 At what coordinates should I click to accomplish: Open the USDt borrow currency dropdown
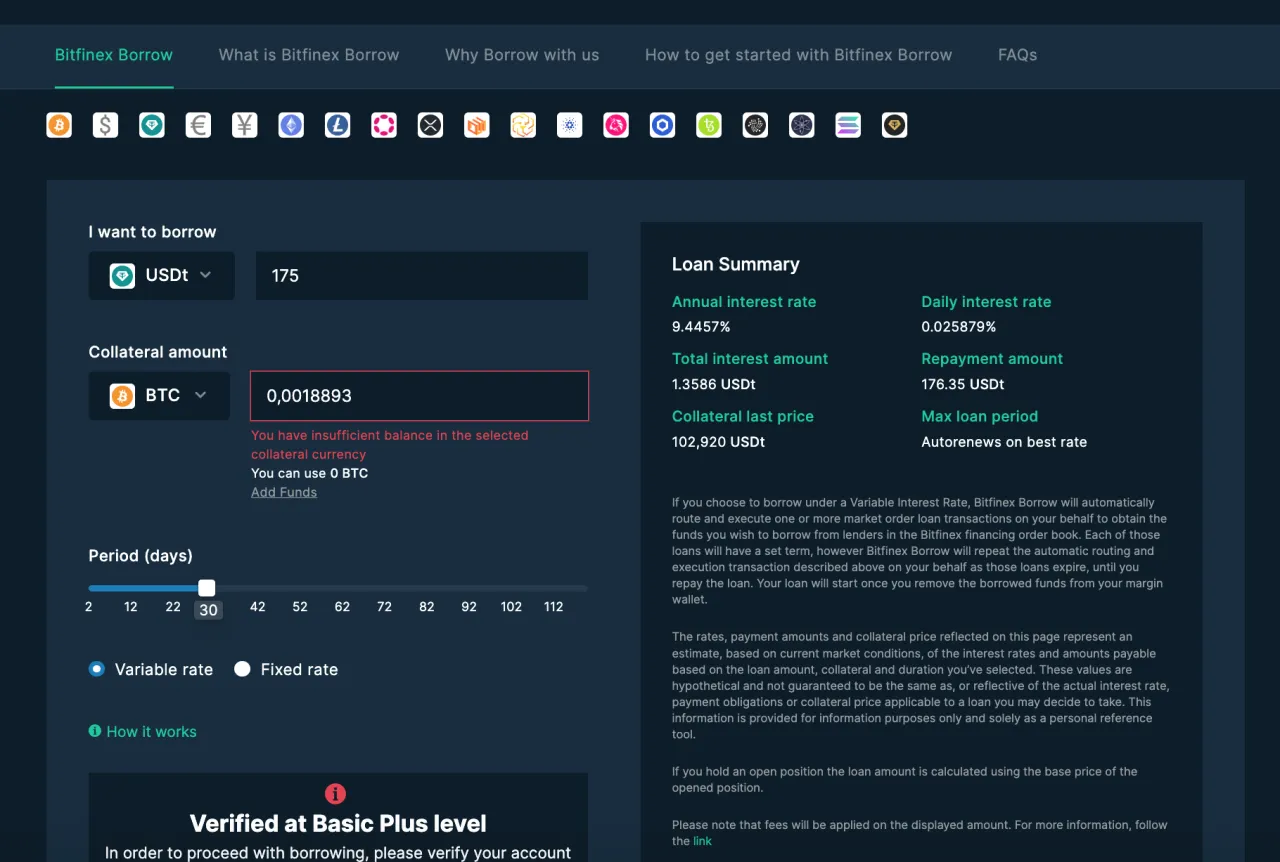[x=162, y=276]
